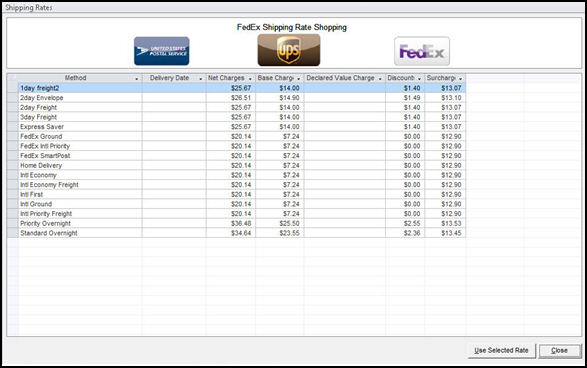Image resolution: width=587 pixels, height=368 pixels.
Task: Open the Base Charge column filter dropdown
Action: tap(298, 79)
